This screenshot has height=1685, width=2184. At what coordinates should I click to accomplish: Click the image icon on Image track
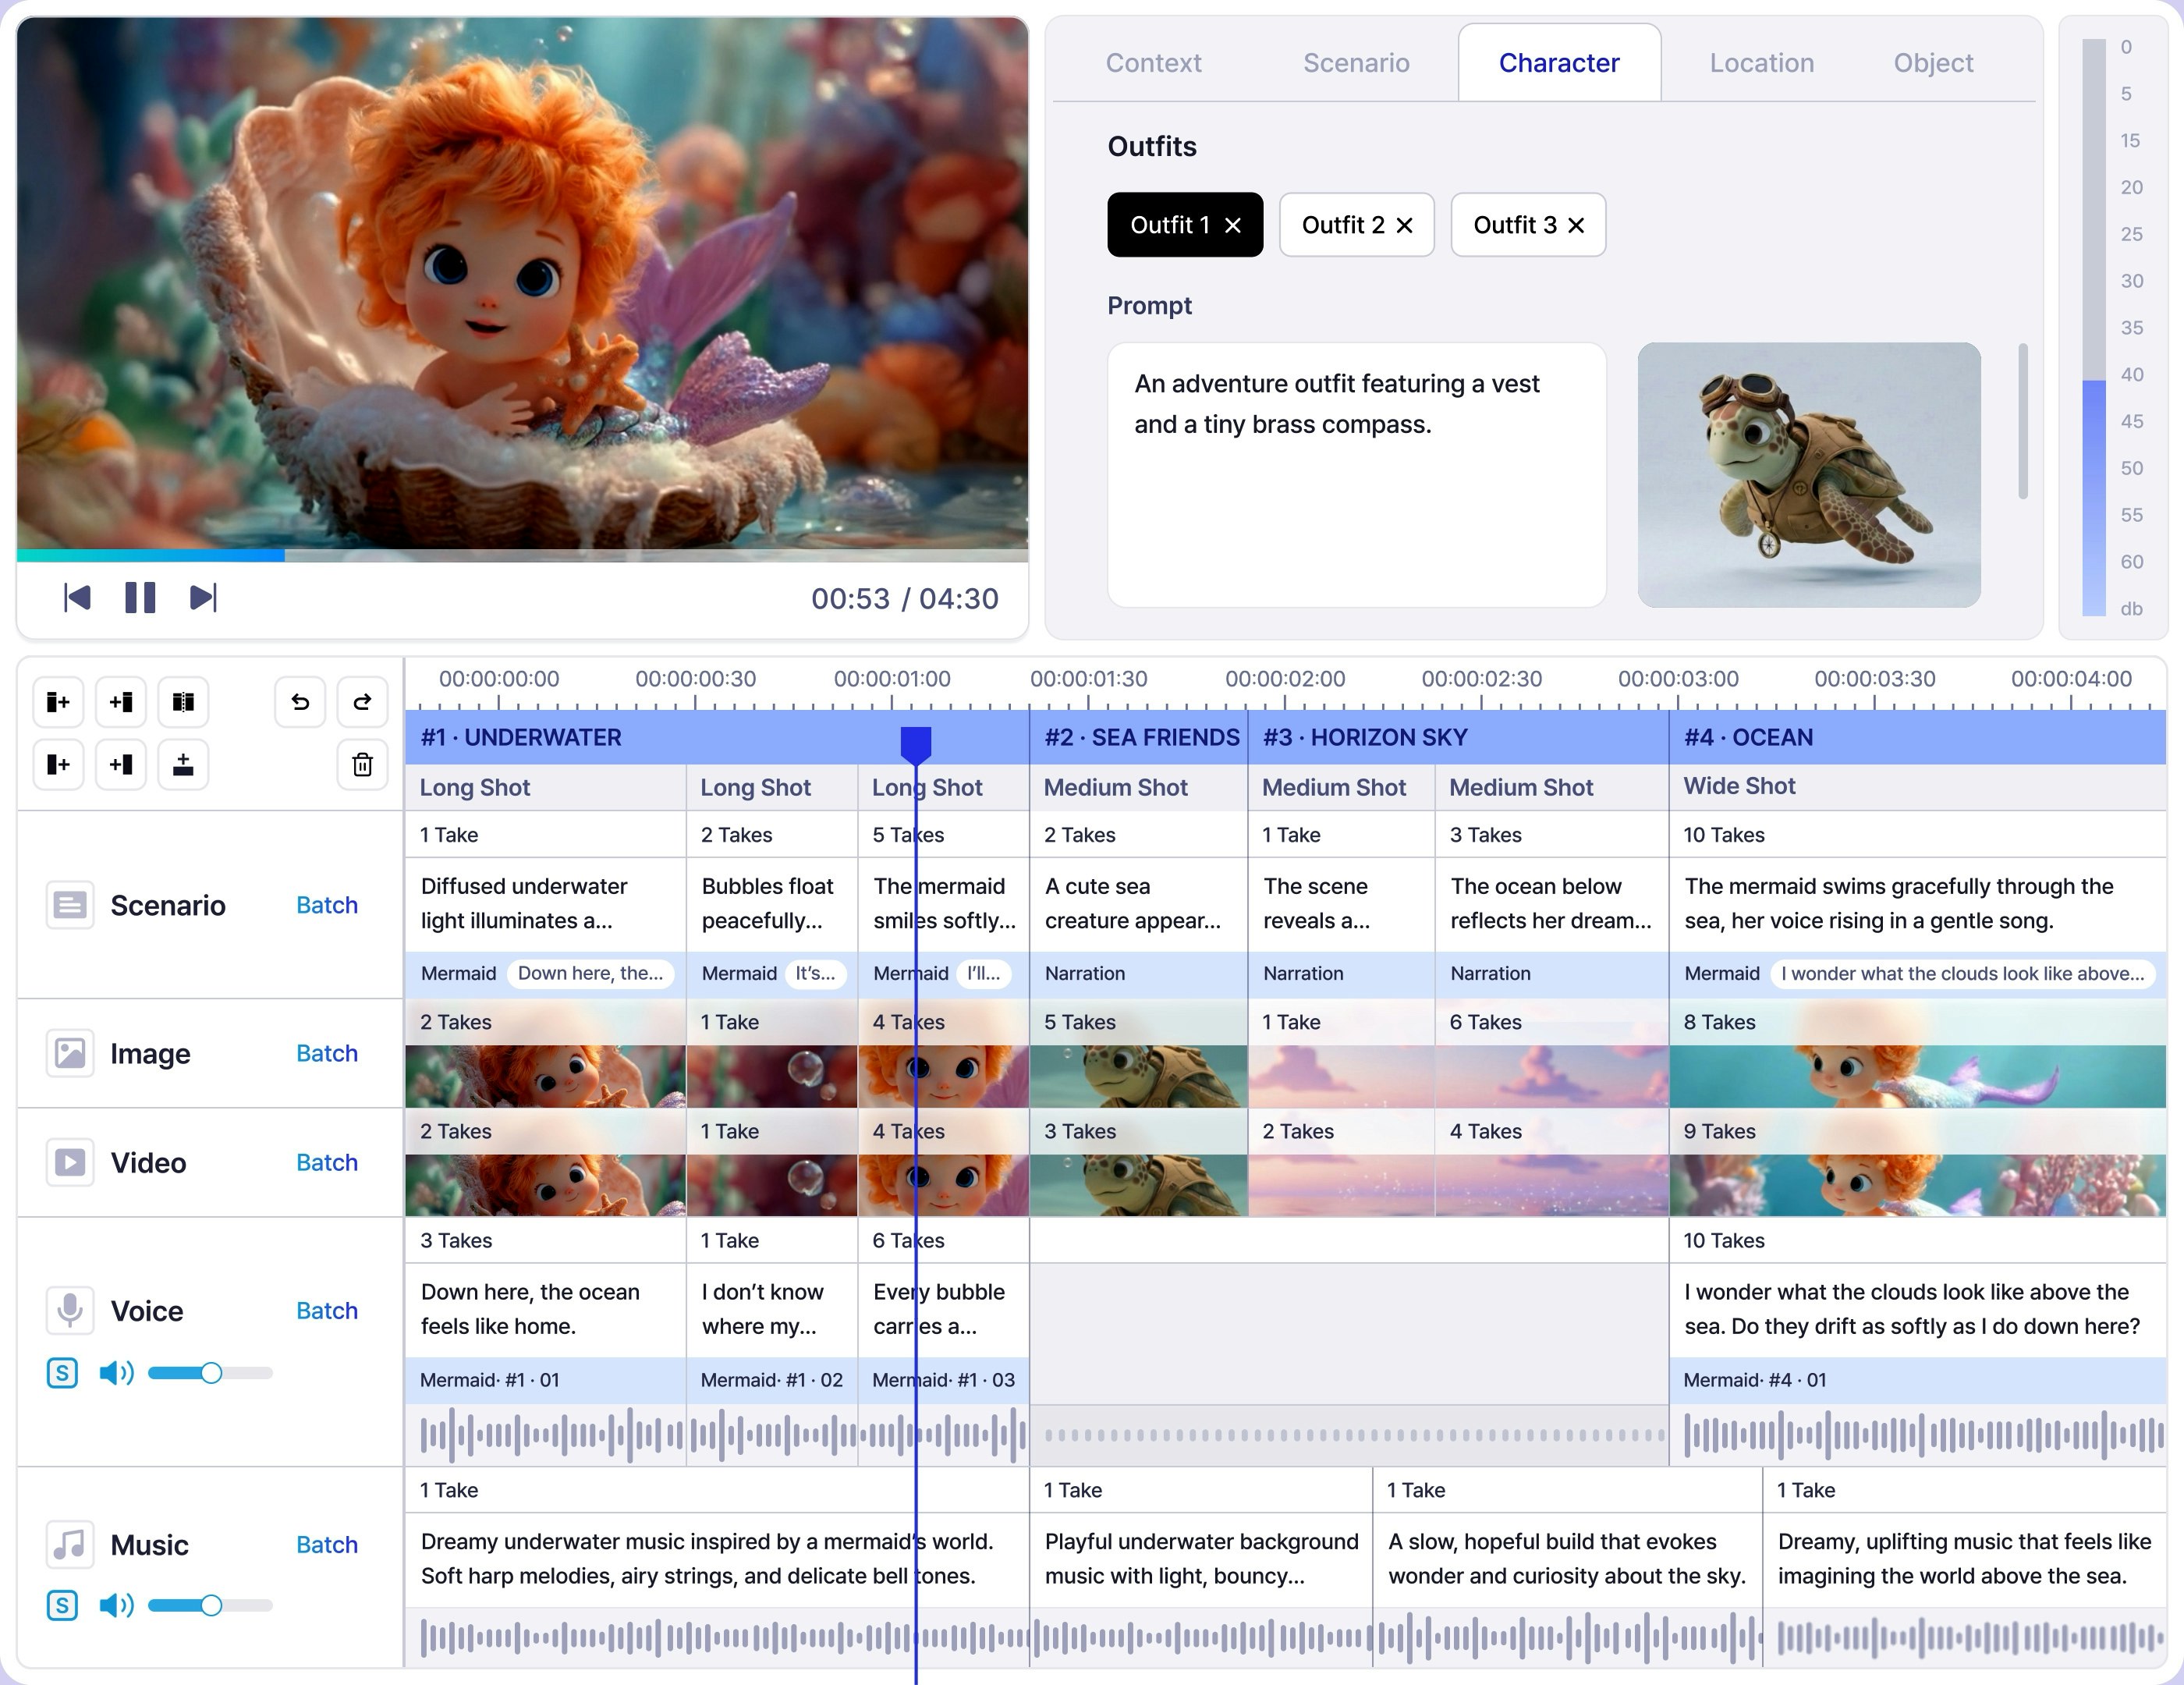70,1053
